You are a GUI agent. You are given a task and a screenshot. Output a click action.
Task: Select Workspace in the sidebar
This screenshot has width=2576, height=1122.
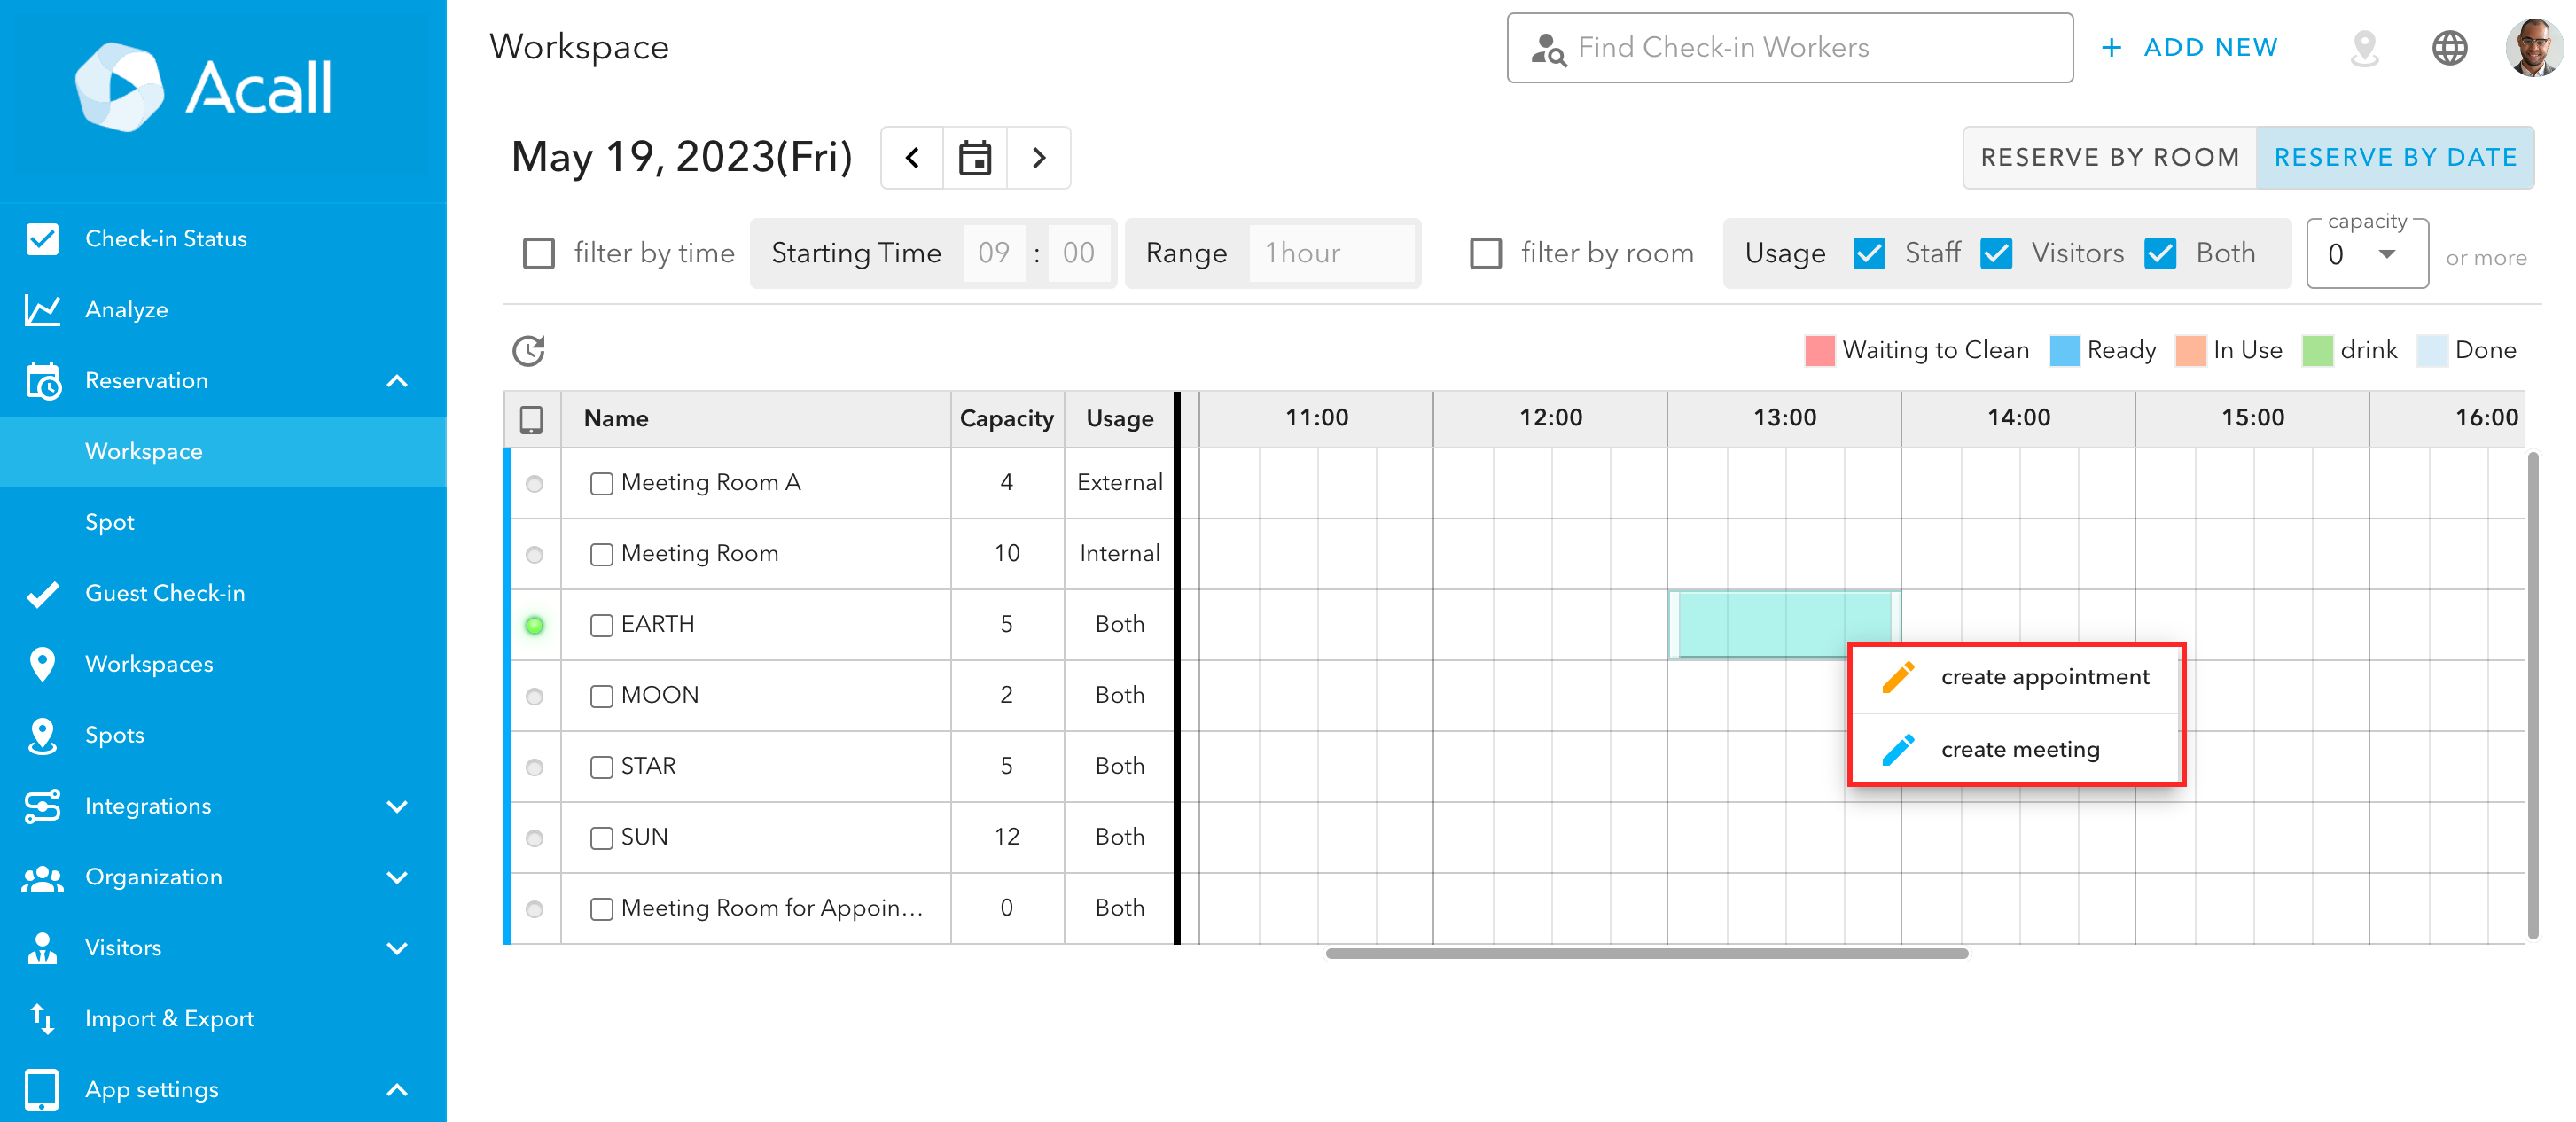pos(223,451)
